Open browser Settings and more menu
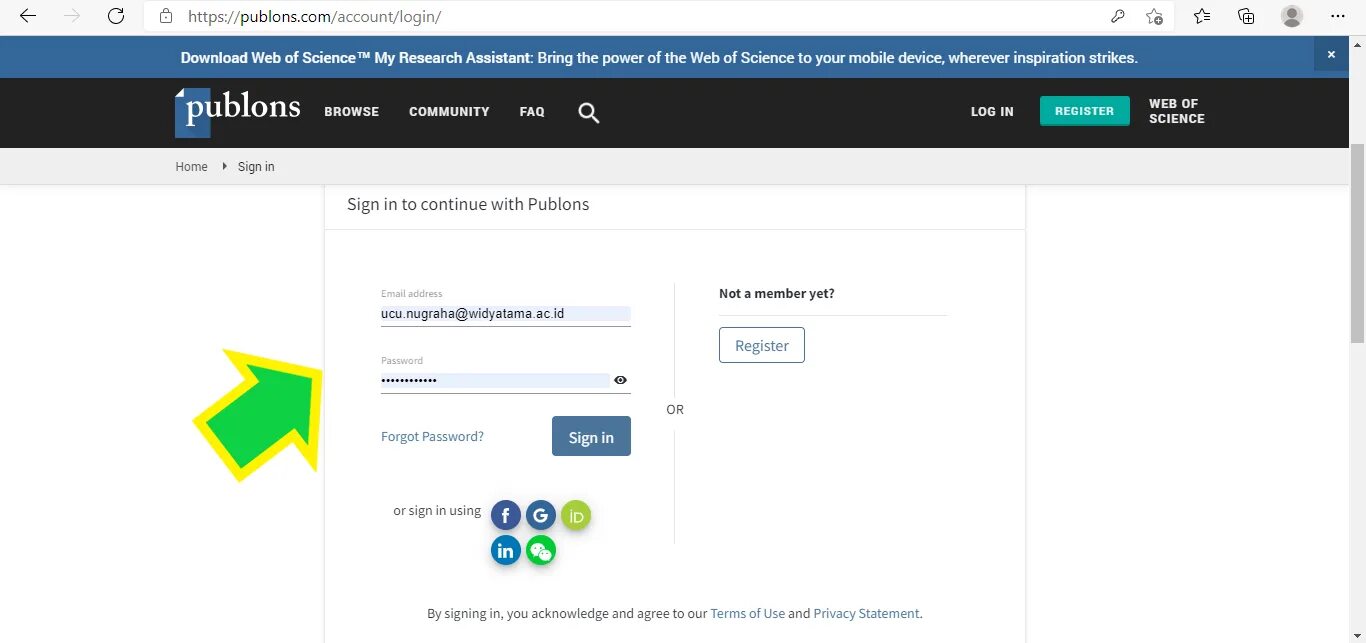This screenshot has height=643, width=1366. tap(1338, 16)
